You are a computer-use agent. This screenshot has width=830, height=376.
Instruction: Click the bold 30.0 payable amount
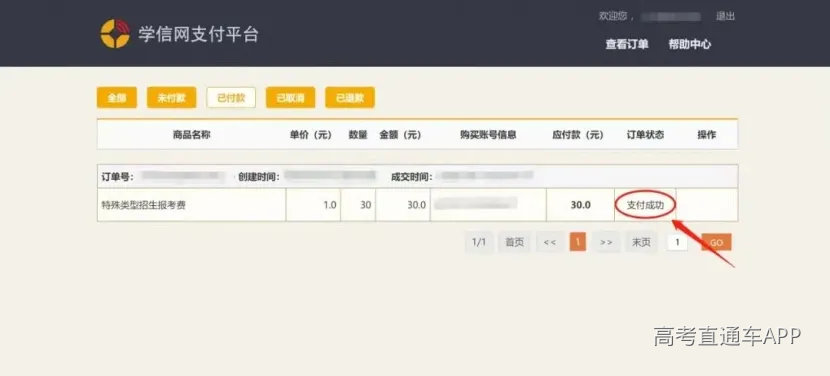click(580, 205)
